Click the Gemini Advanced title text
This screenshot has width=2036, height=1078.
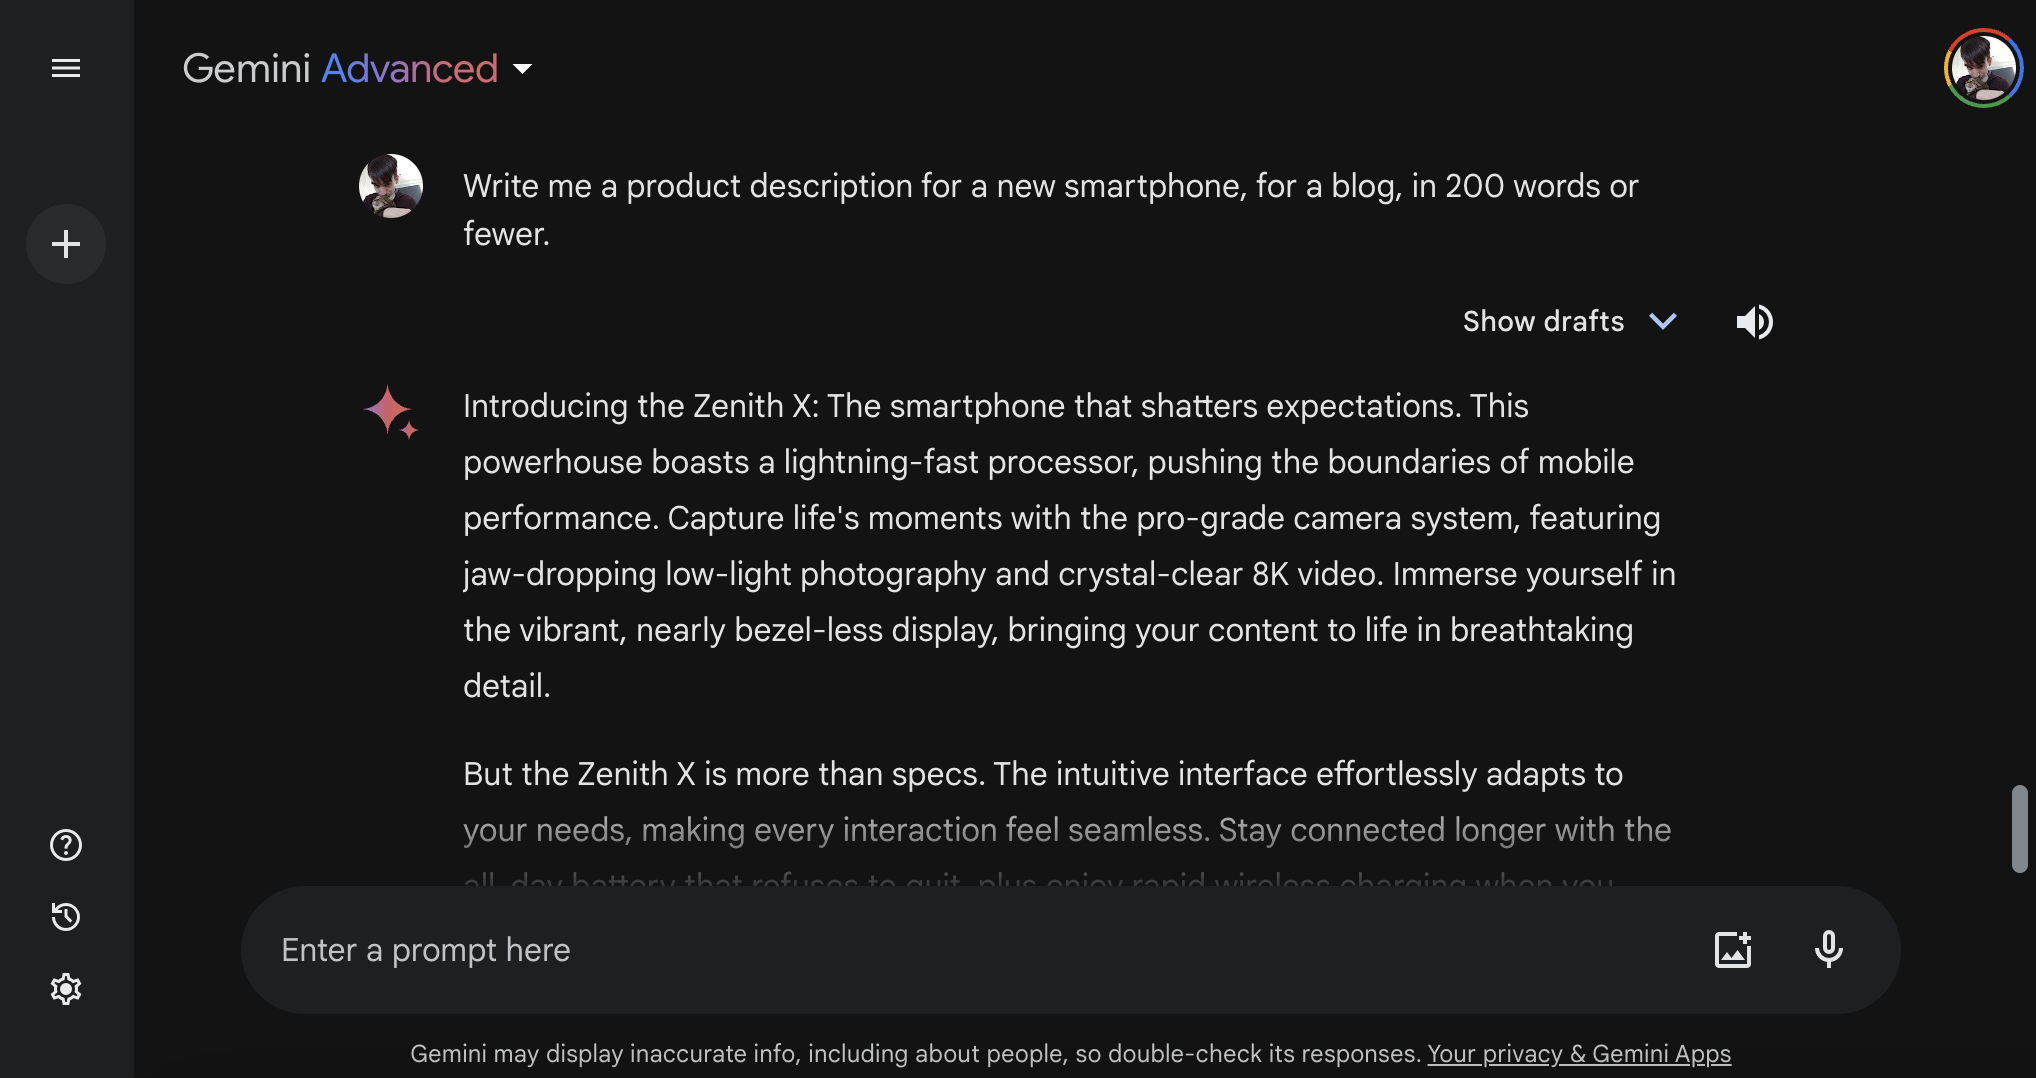[x=340, y=69]
